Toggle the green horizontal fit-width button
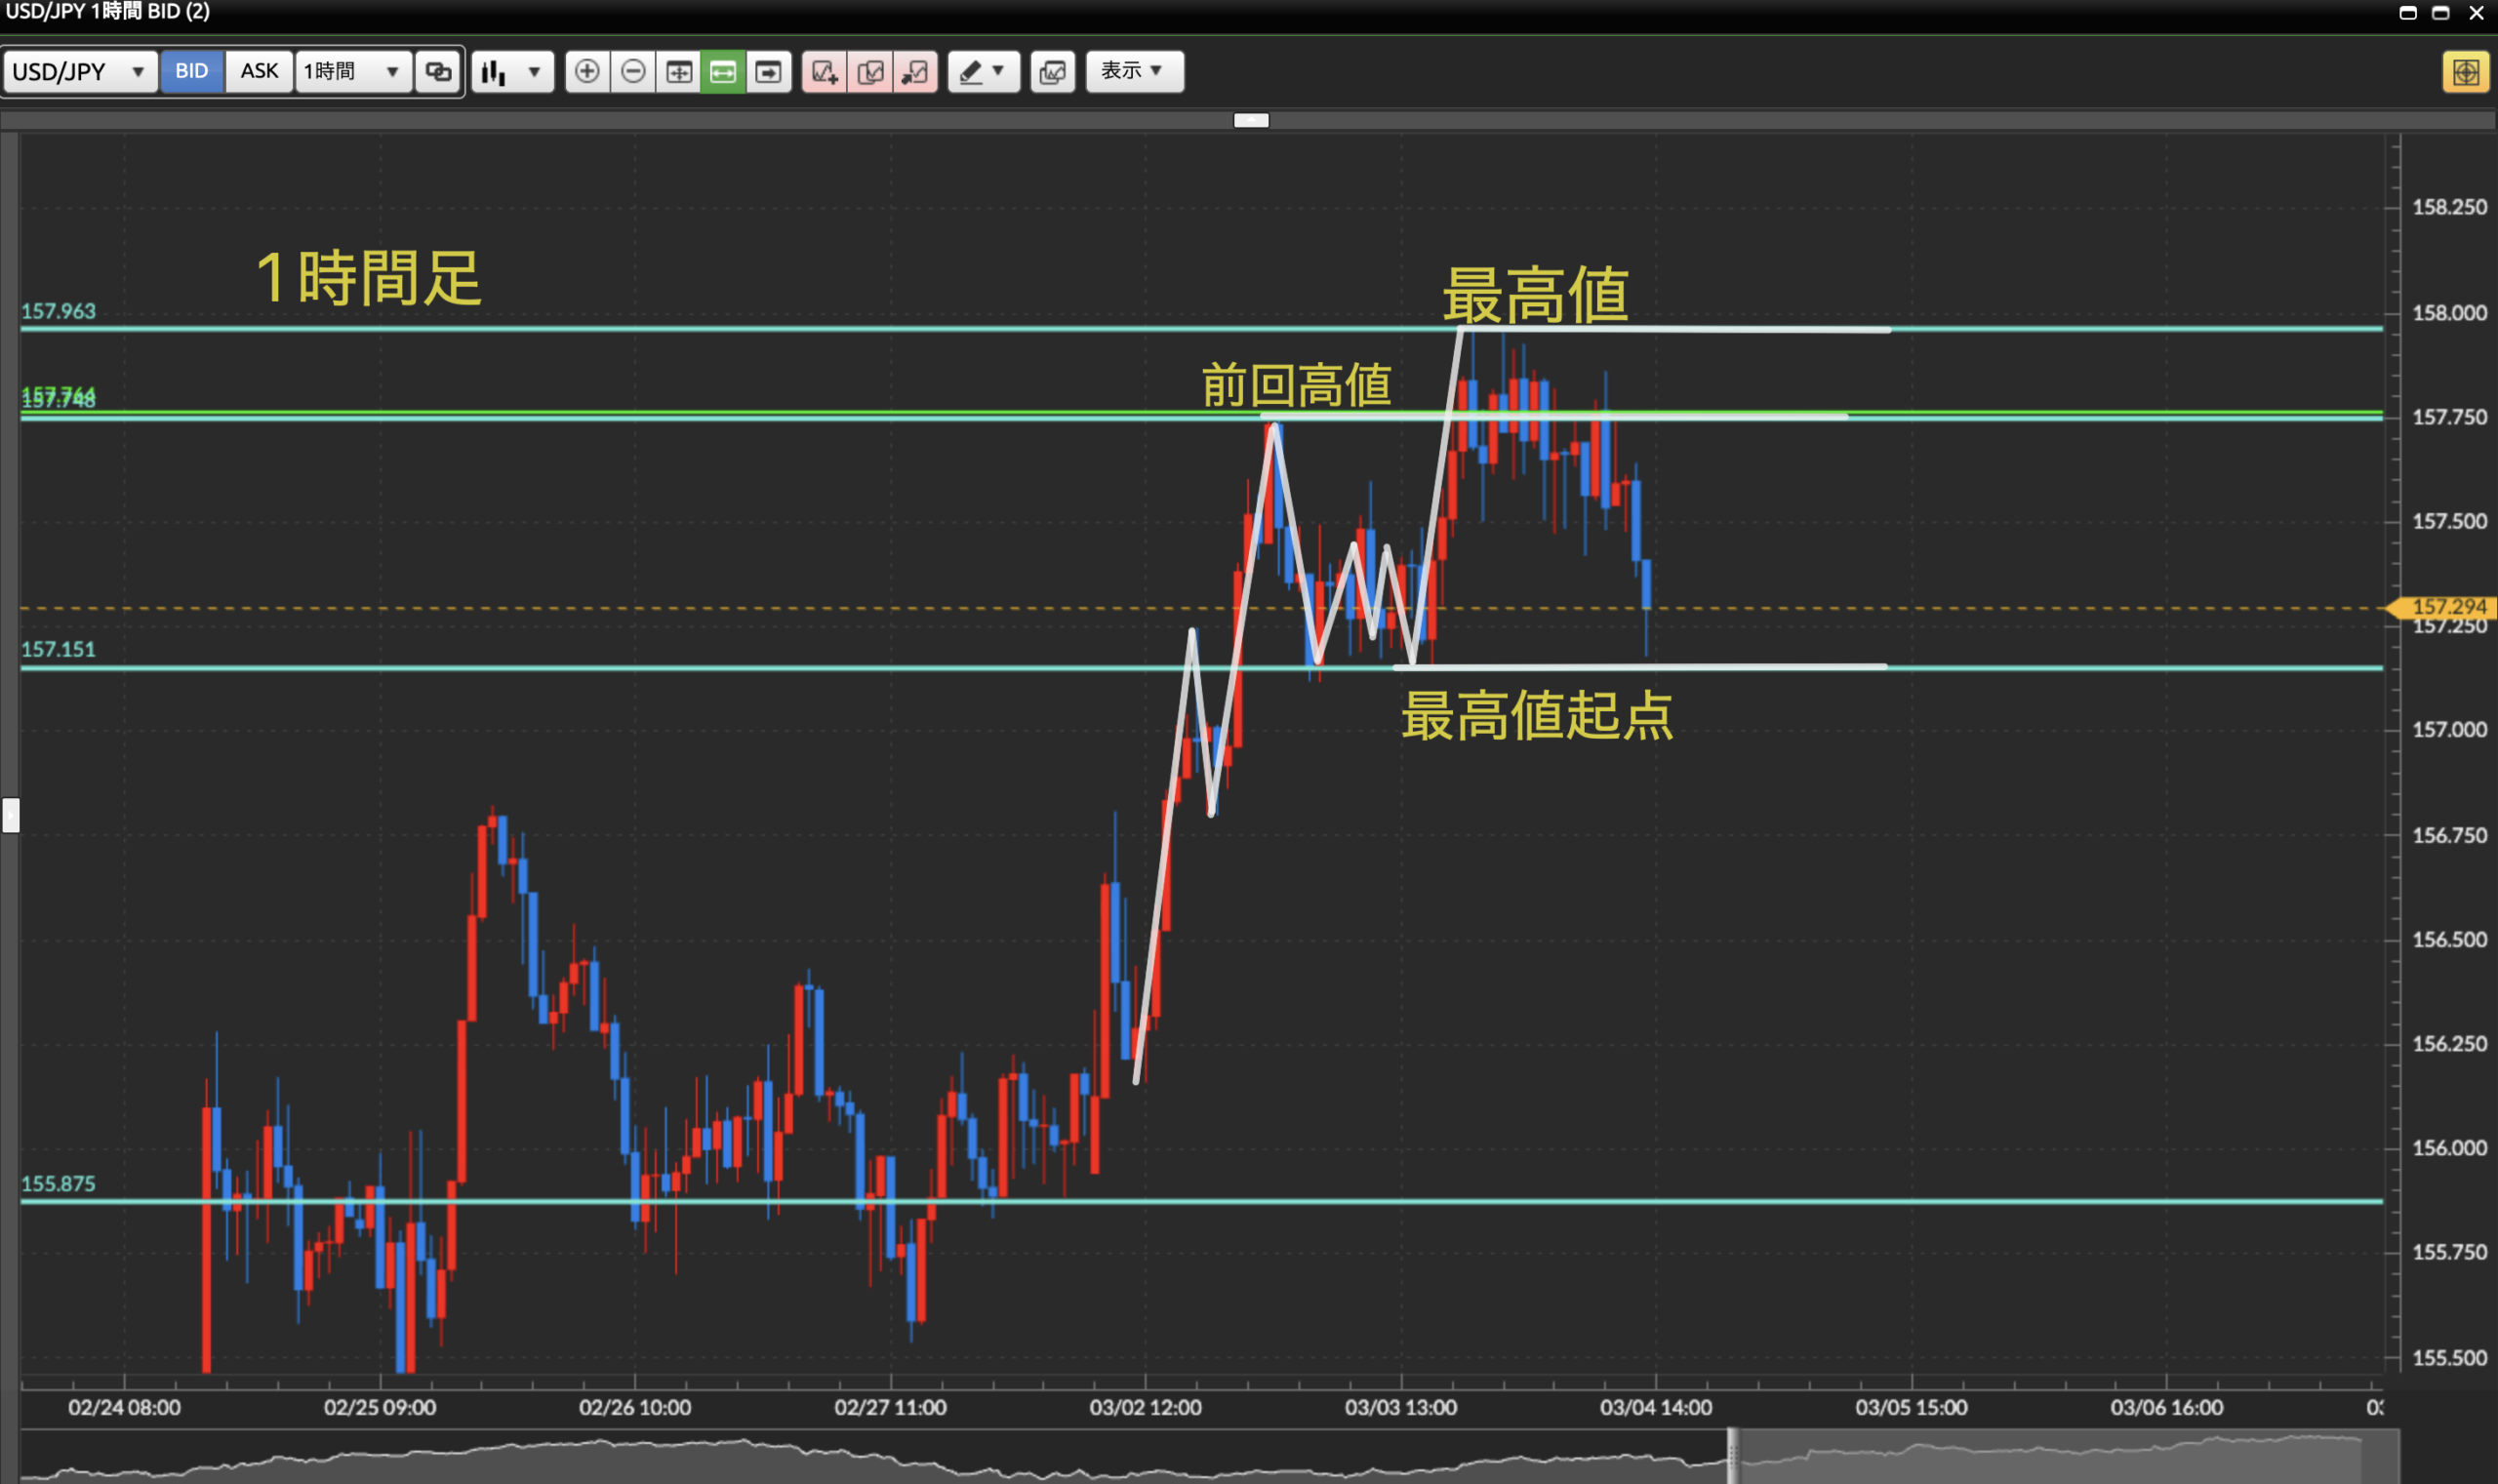The width and height of the screenshot is (2498, 1484). coord(723,71)
